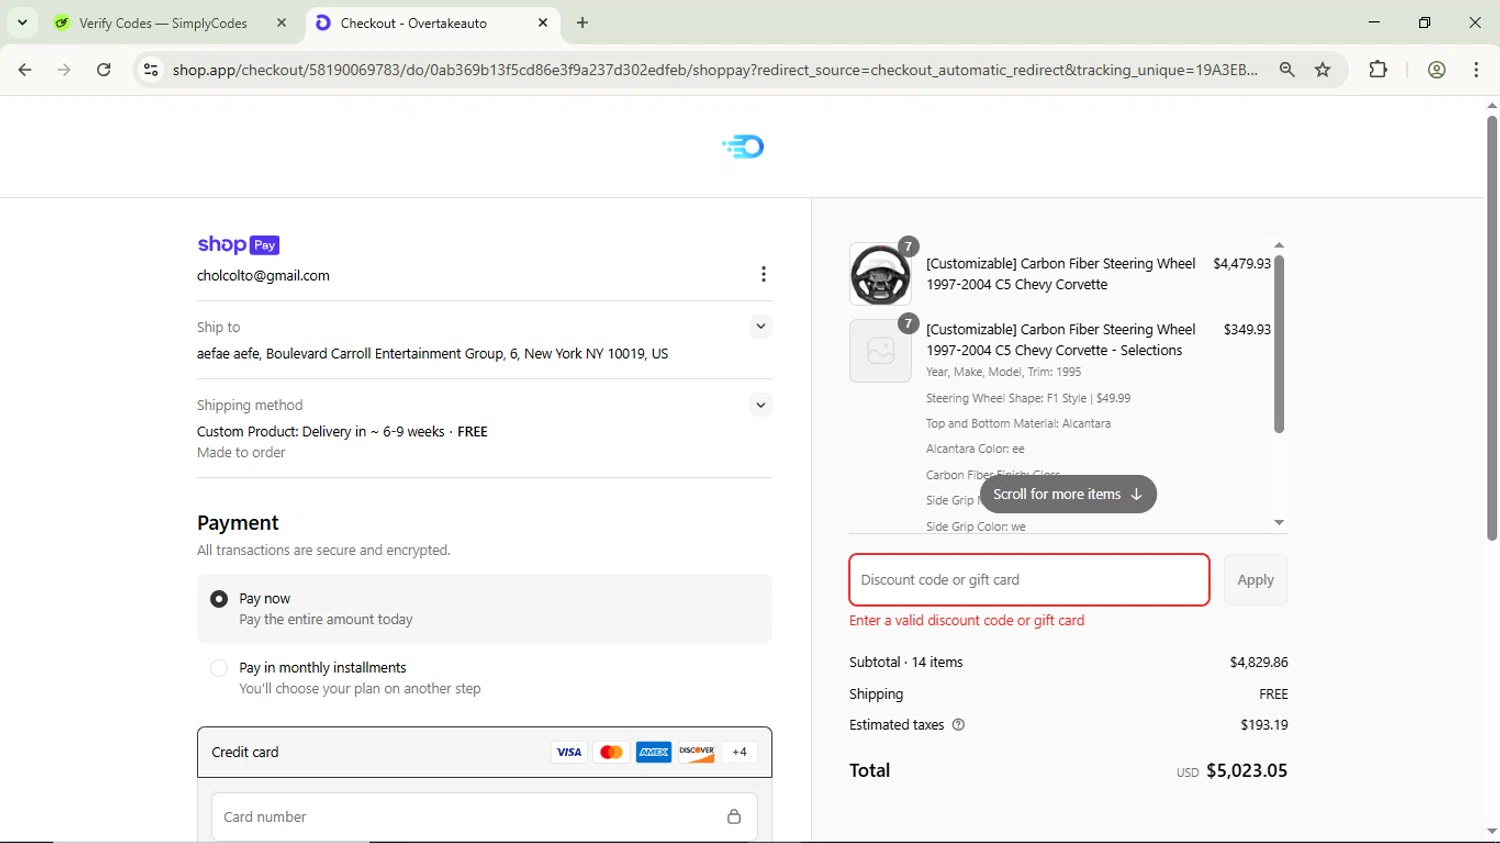
Task: Click the placeholder Selections product thumbnail
Action: click(x=880, y=350)
